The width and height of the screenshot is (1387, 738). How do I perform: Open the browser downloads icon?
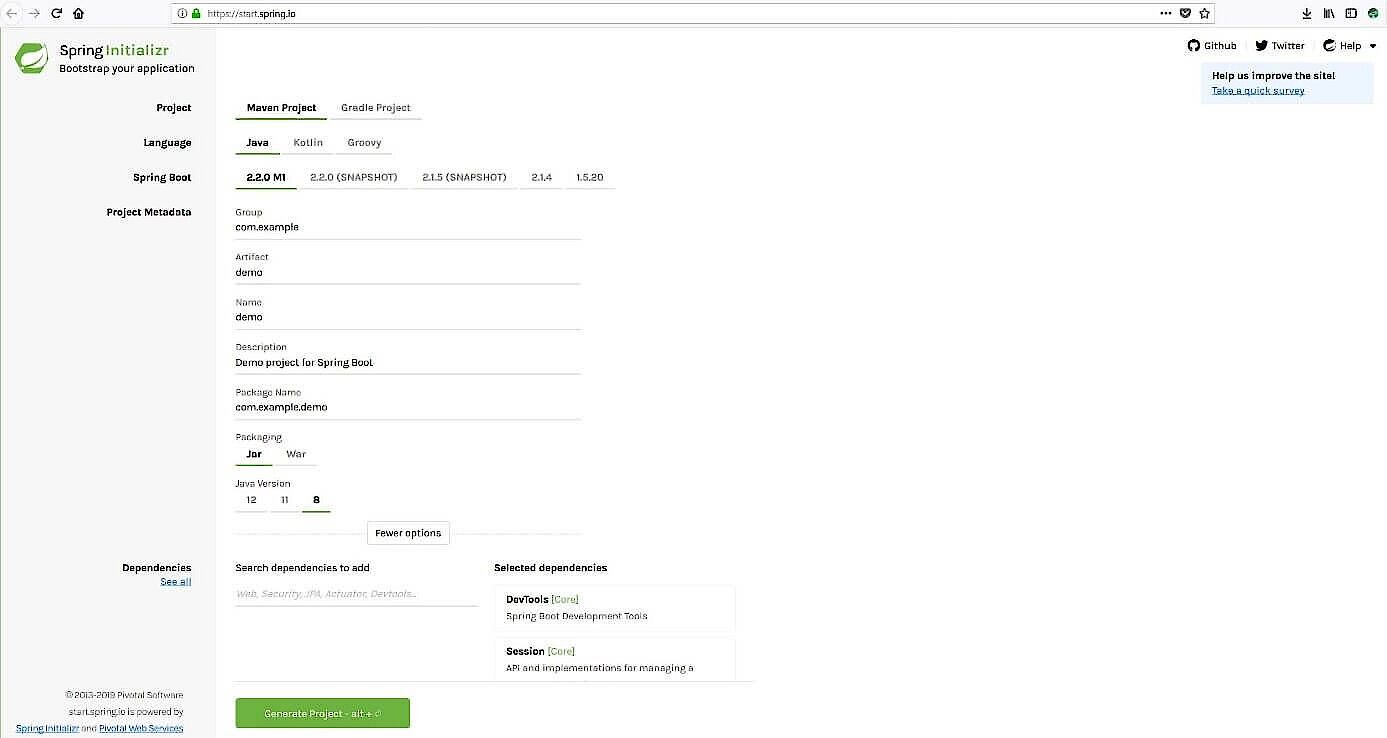point(1307,14)
